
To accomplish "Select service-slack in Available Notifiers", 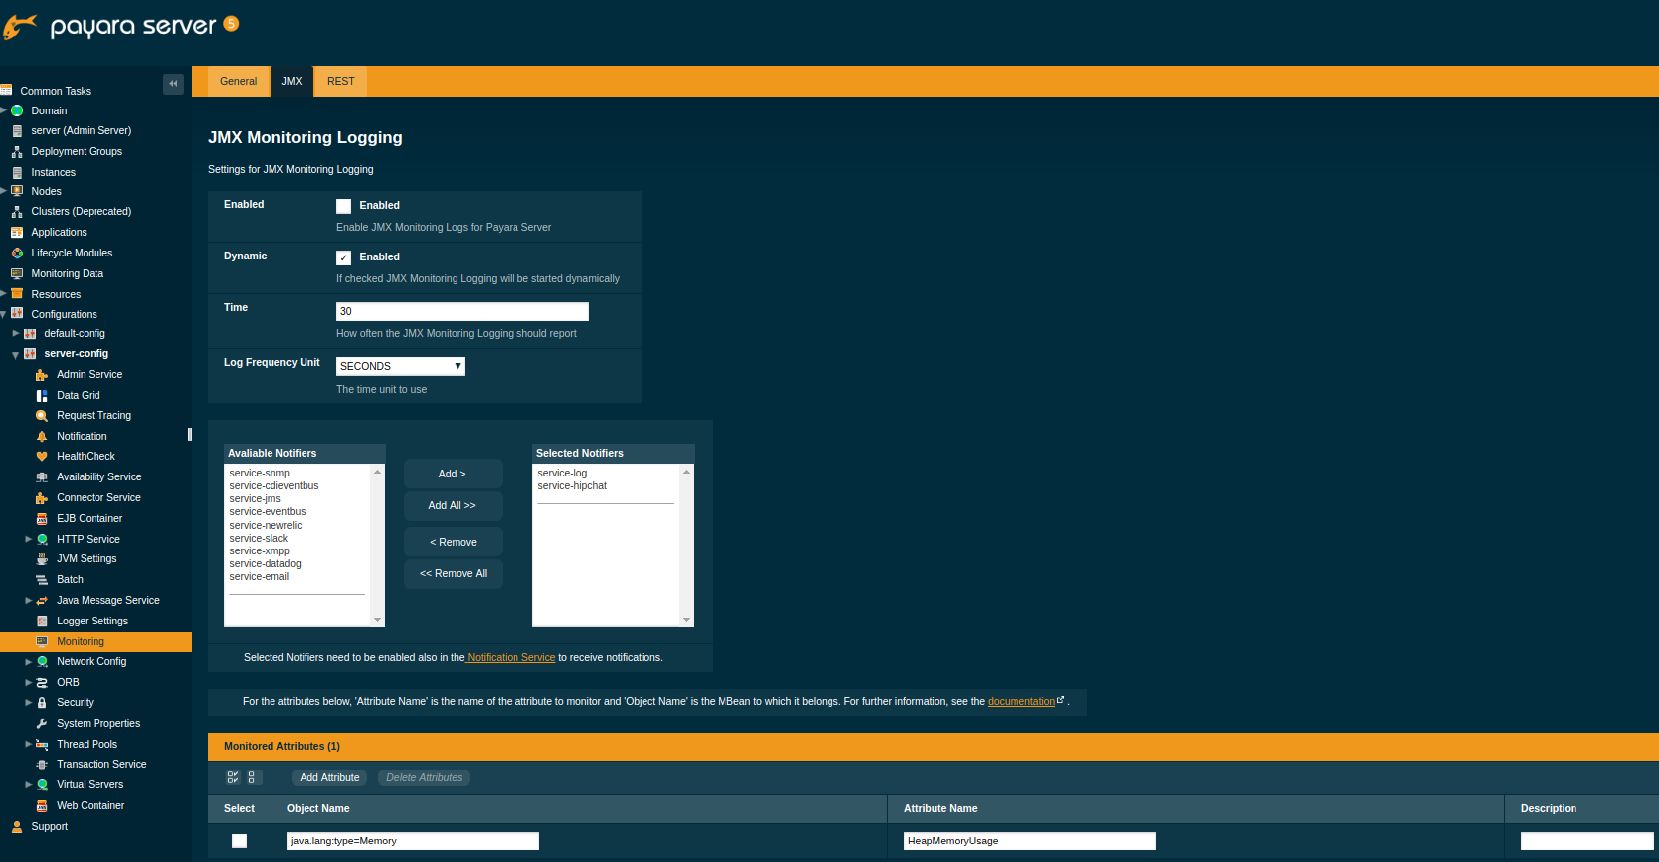I will point(259,539).
